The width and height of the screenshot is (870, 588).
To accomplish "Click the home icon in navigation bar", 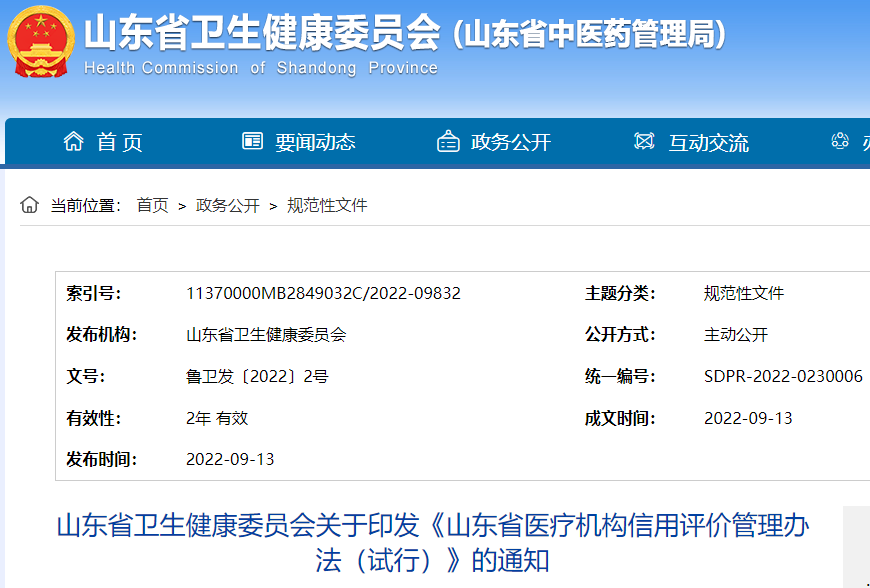I will tap(73, 142).
